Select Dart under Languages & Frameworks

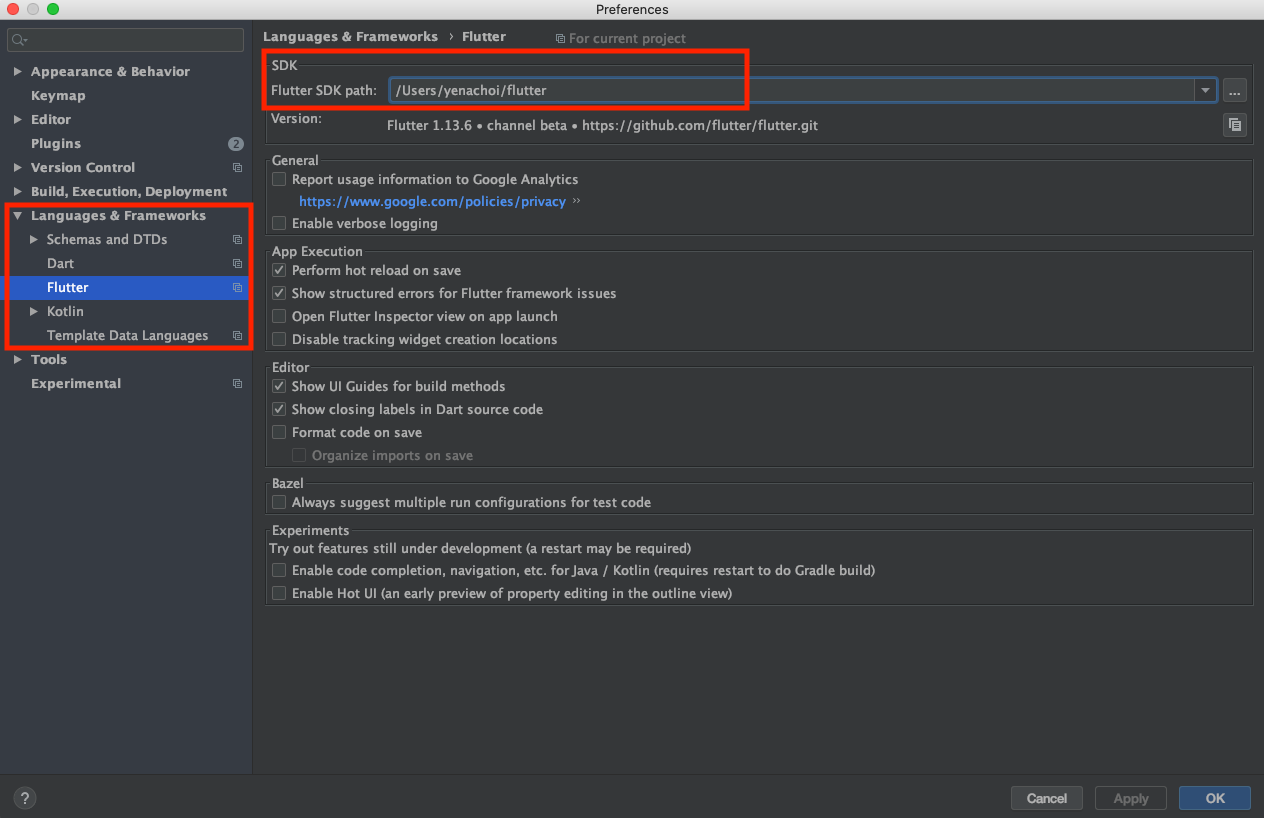[60, 264]
